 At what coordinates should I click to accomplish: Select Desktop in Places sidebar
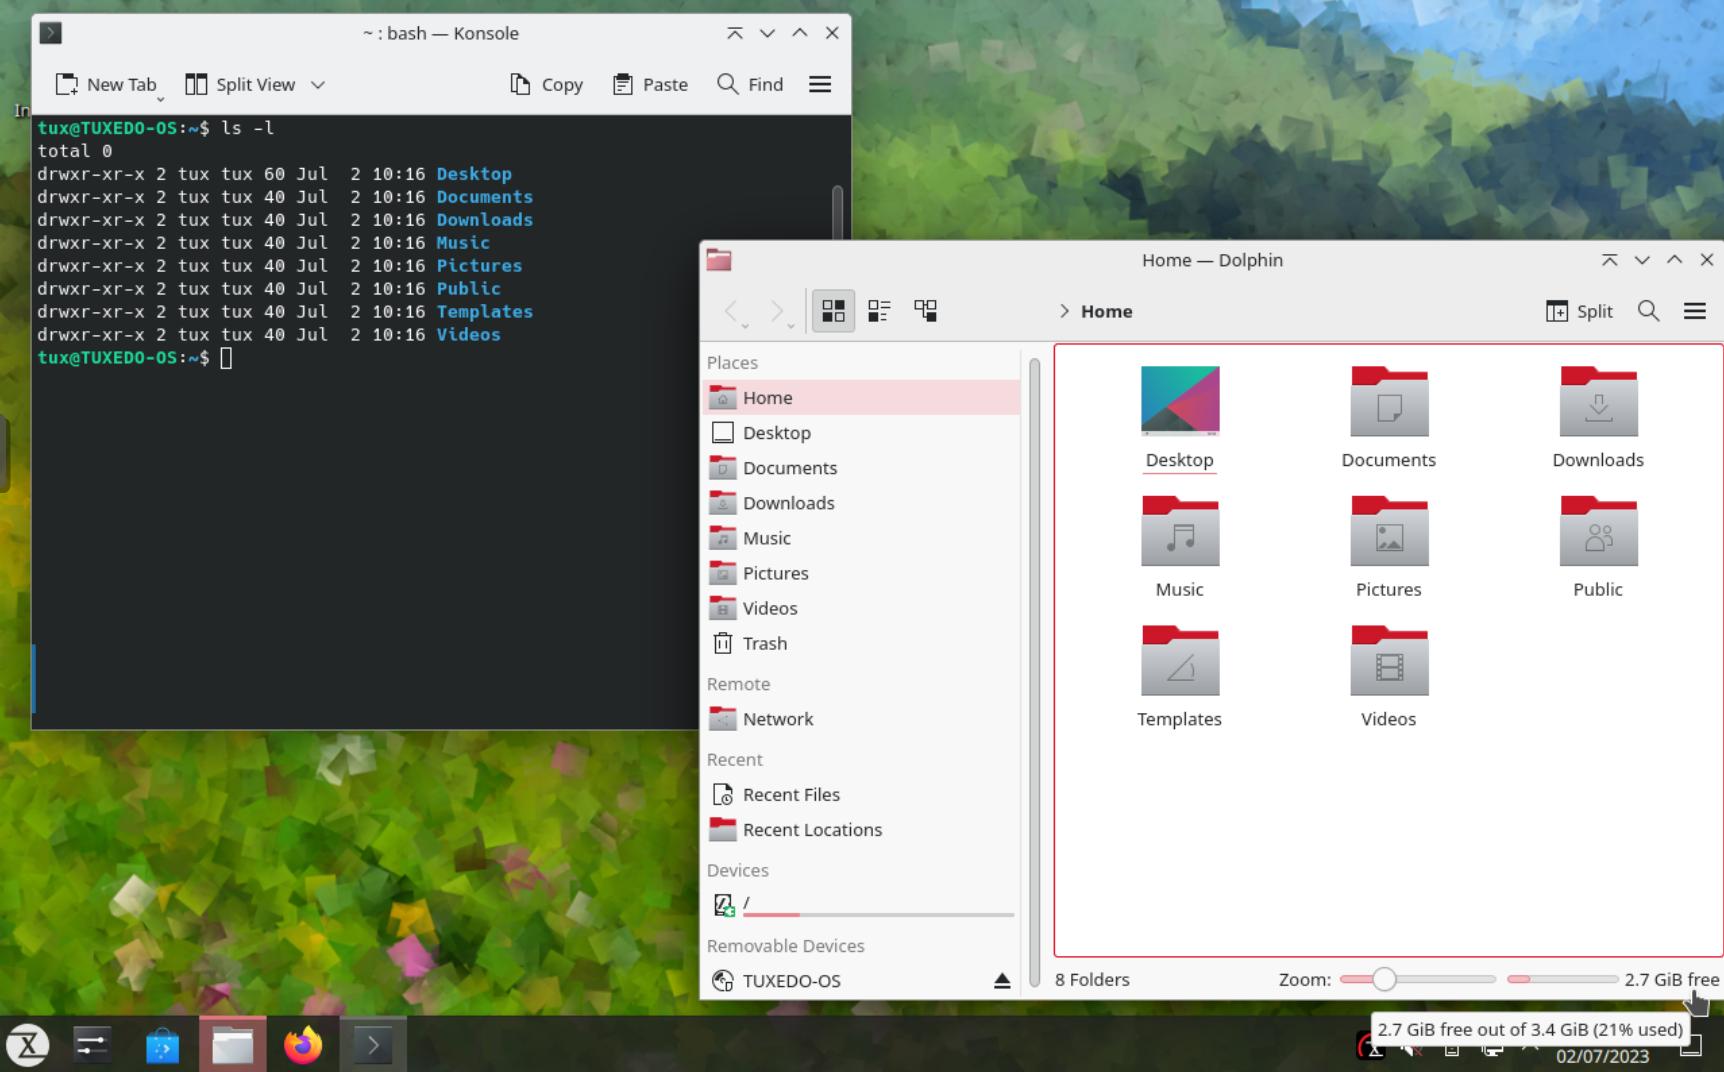(861, 432)
